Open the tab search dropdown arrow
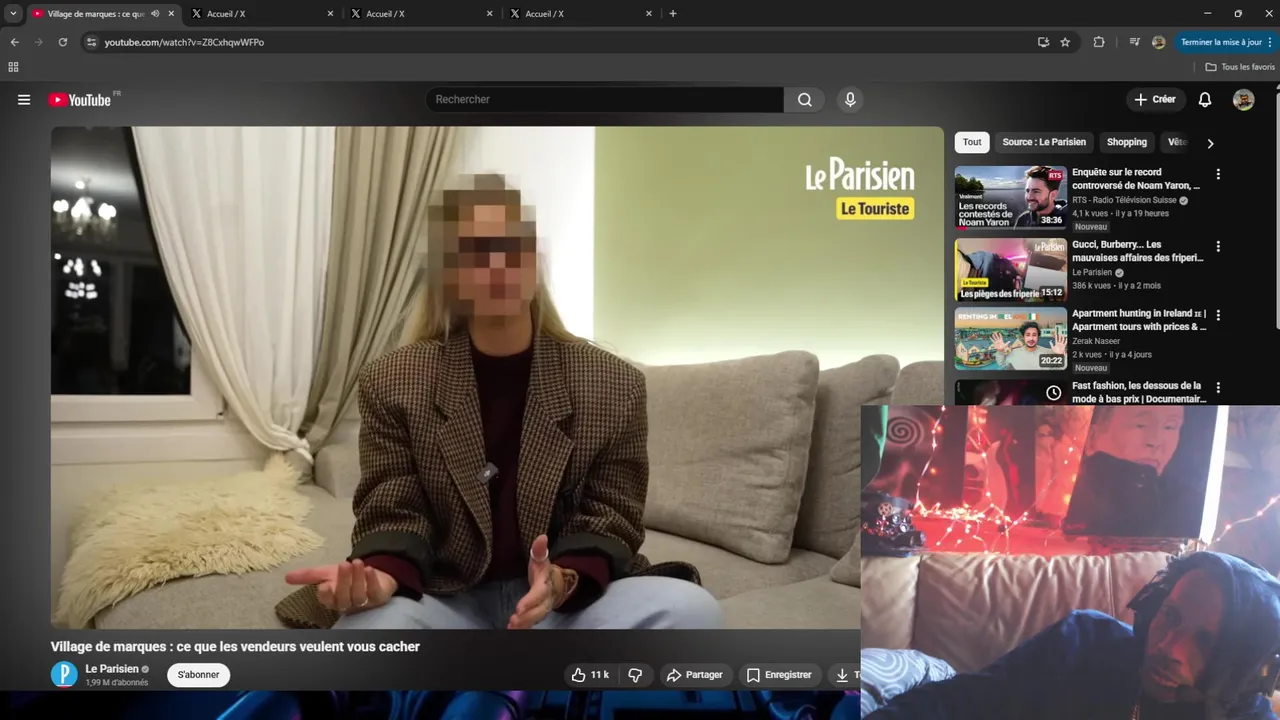This screenshot has height=720, width=1280. [13, 14]
